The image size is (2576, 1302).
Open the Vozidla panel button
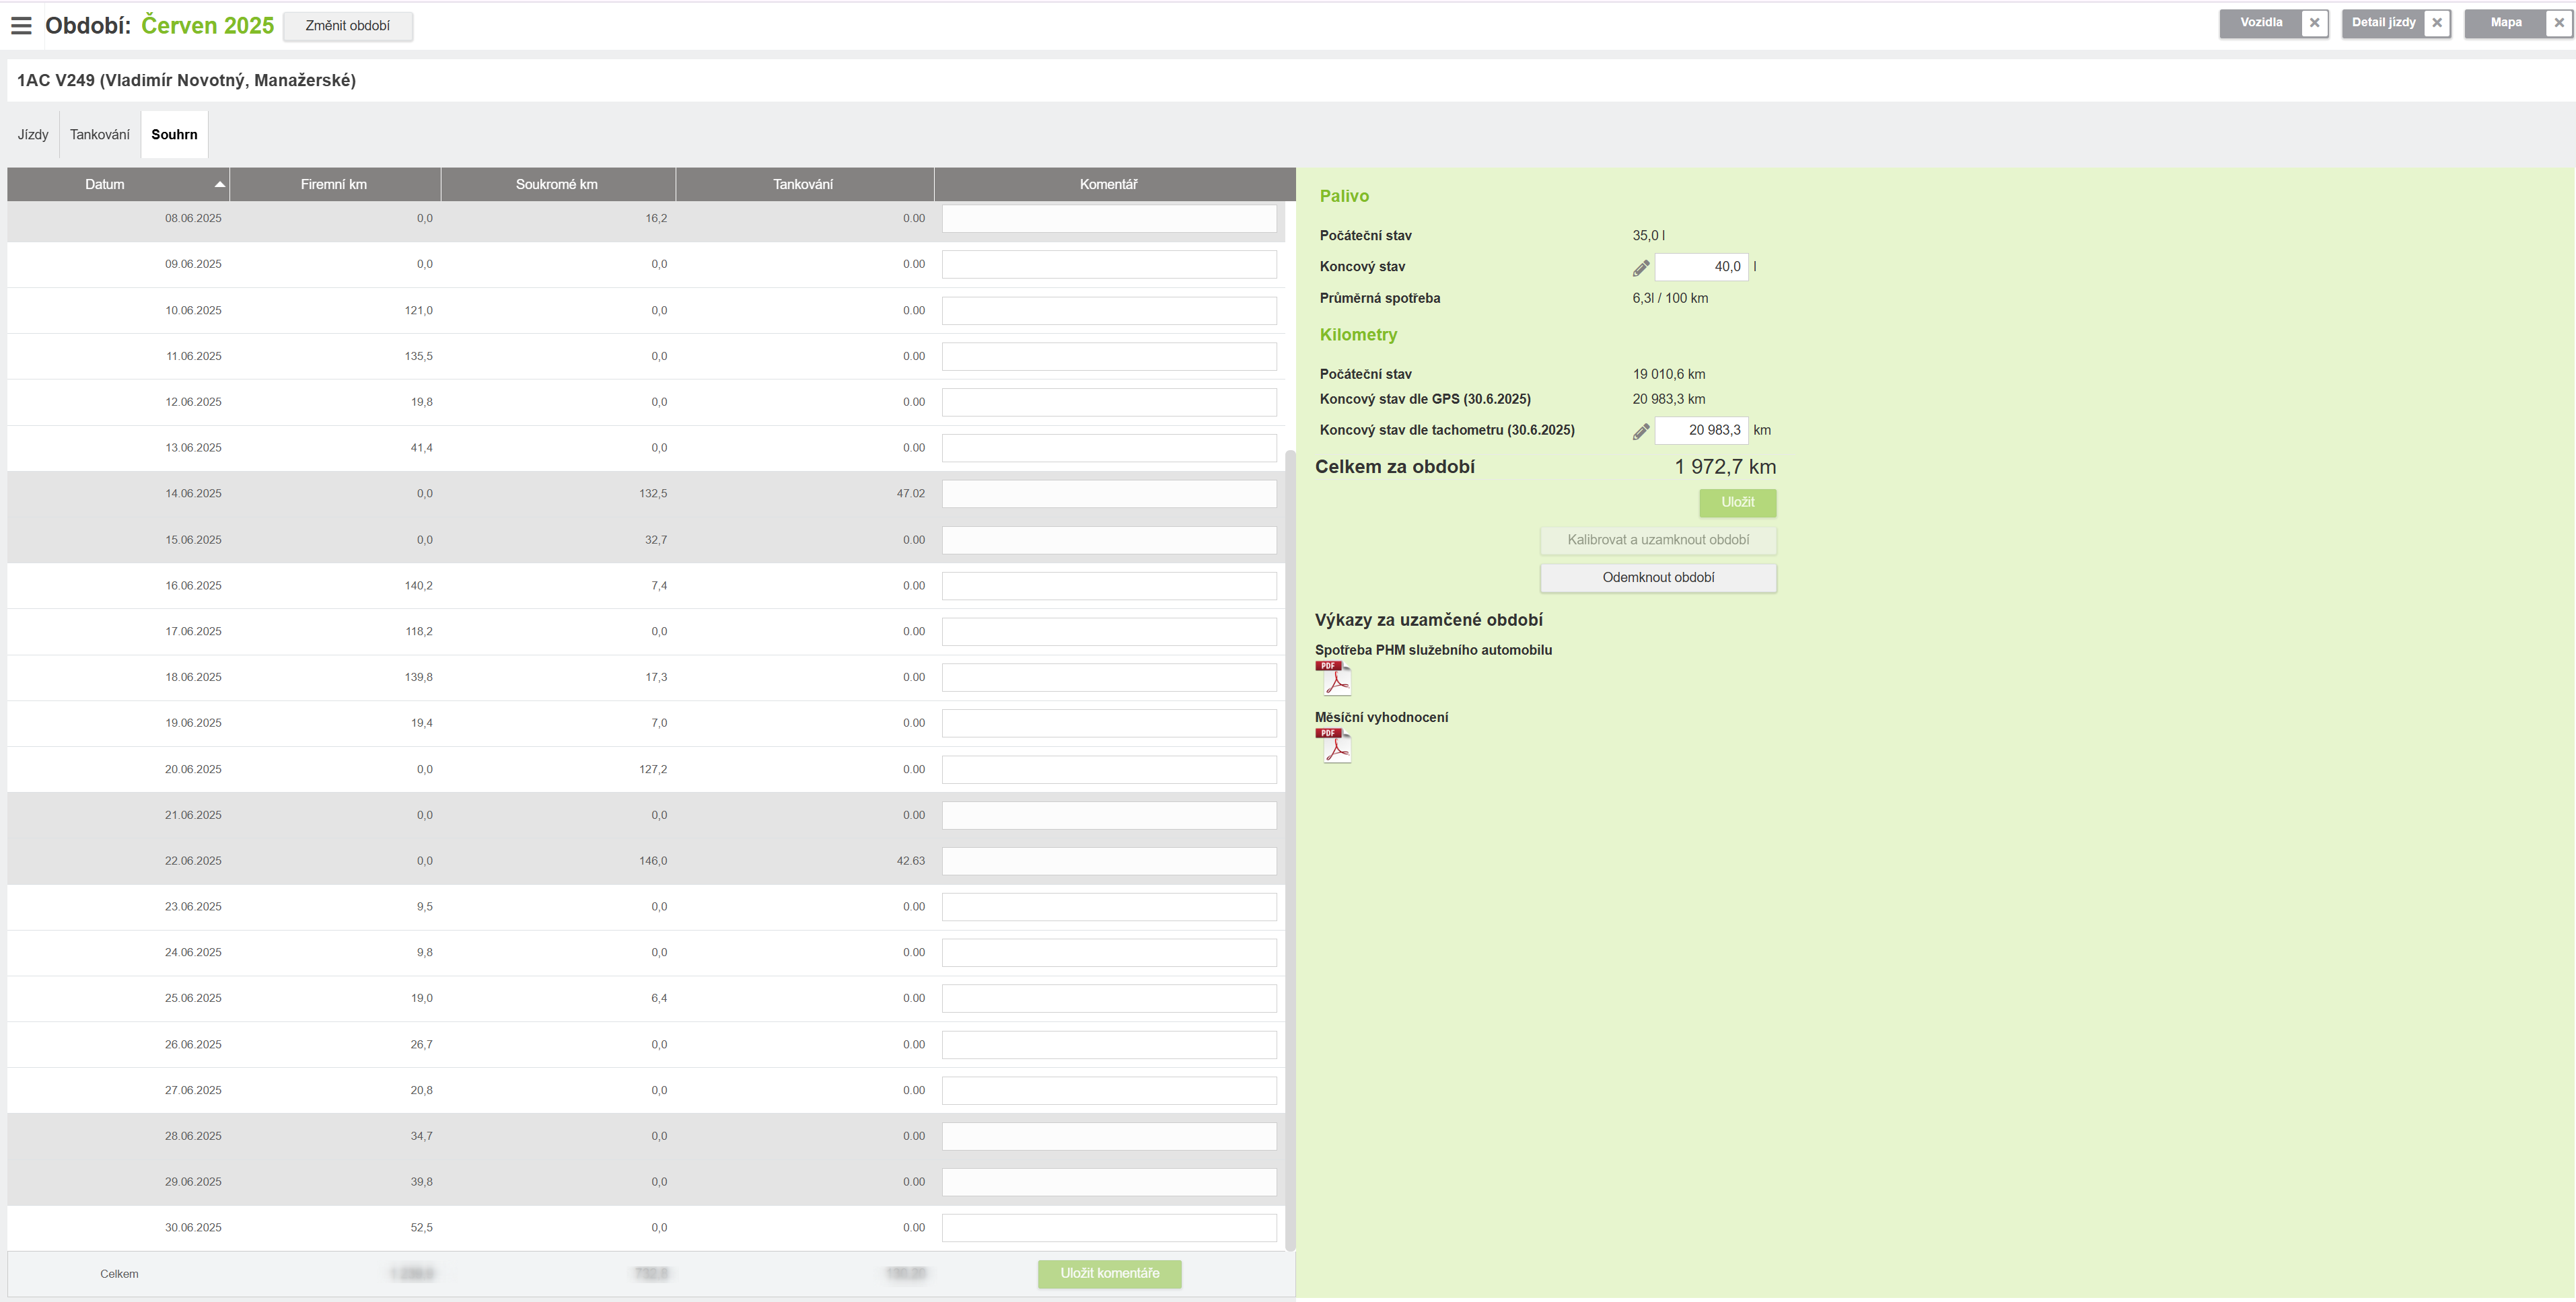2261,23
